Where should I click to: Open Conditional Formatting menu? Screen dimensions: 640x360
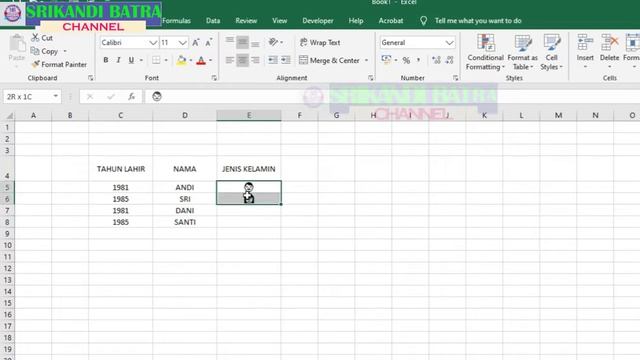point(485,53)
